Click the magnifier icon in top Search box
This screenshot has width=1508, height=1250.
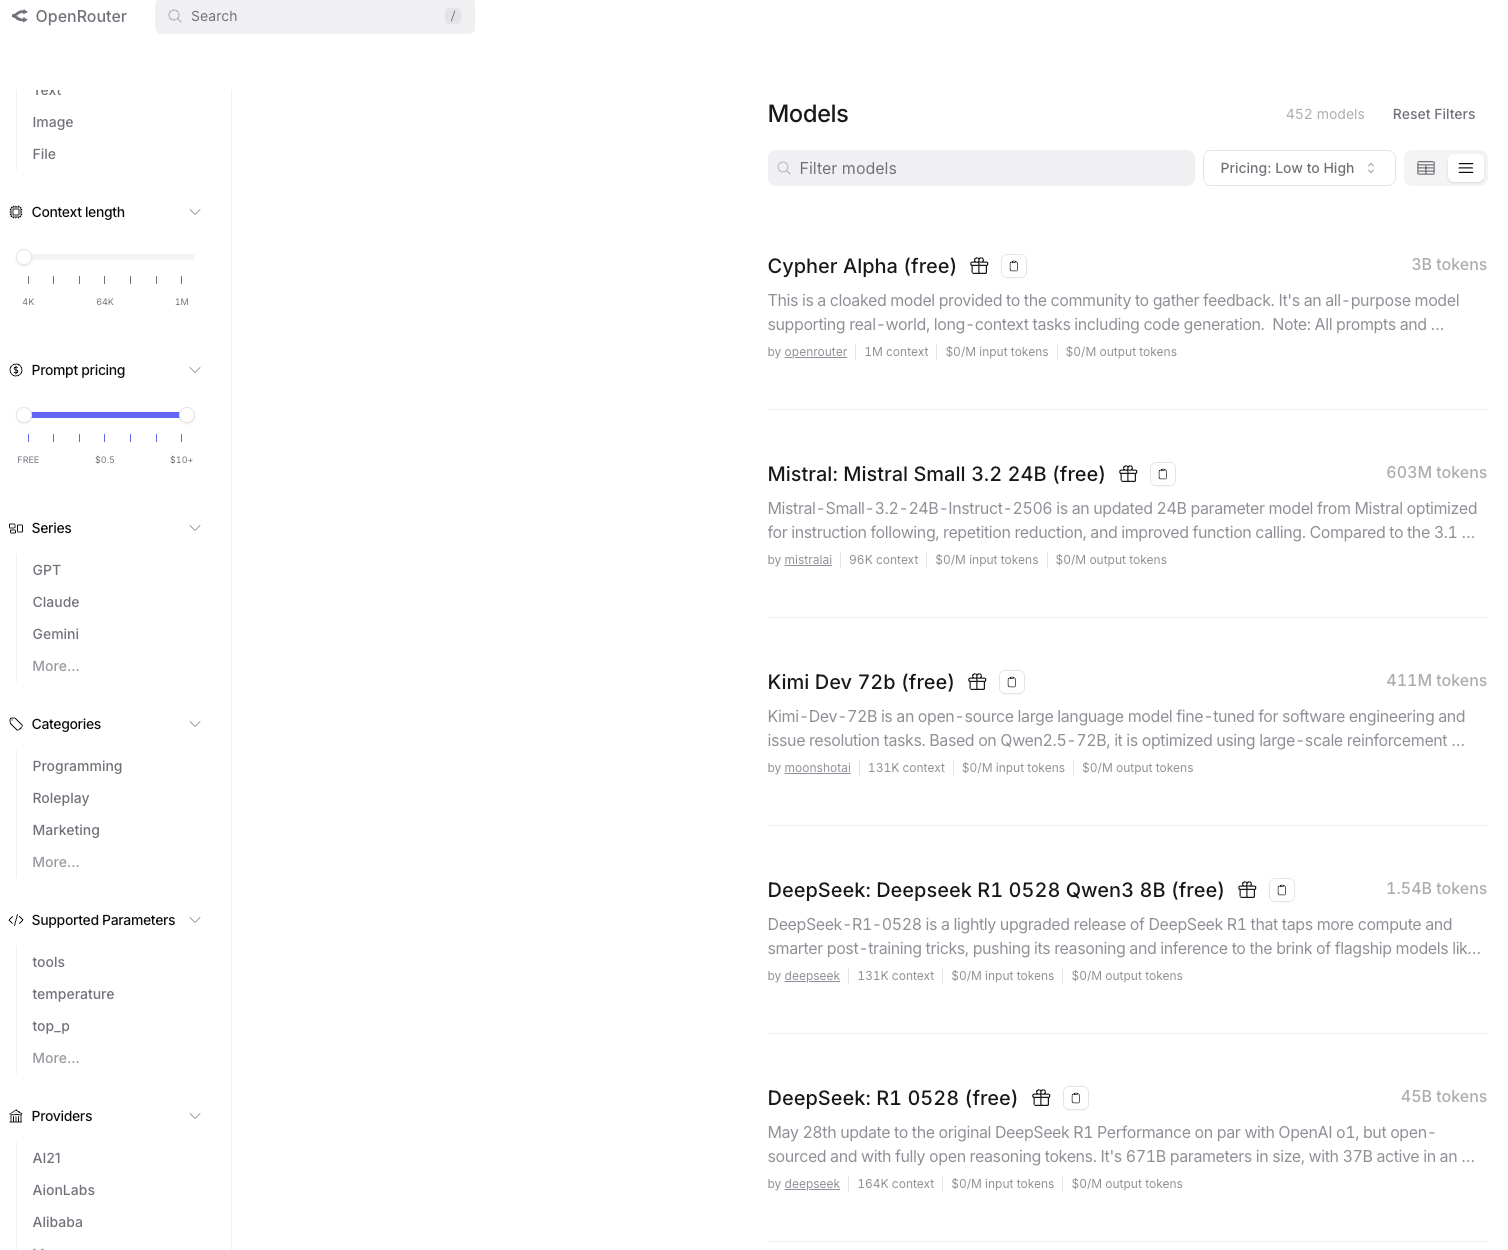[175, 16]
